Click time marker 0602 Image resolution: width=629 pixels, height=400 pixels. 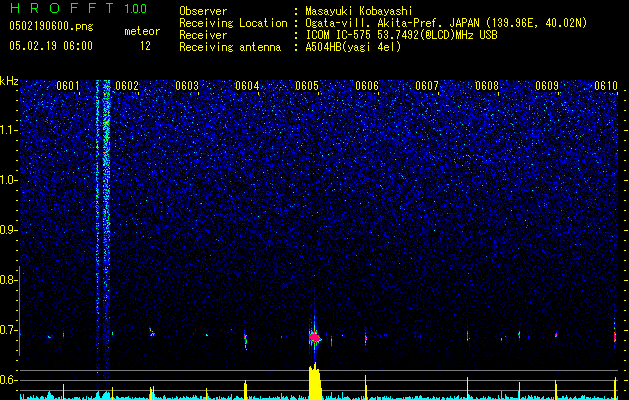[x=127, y=86]
